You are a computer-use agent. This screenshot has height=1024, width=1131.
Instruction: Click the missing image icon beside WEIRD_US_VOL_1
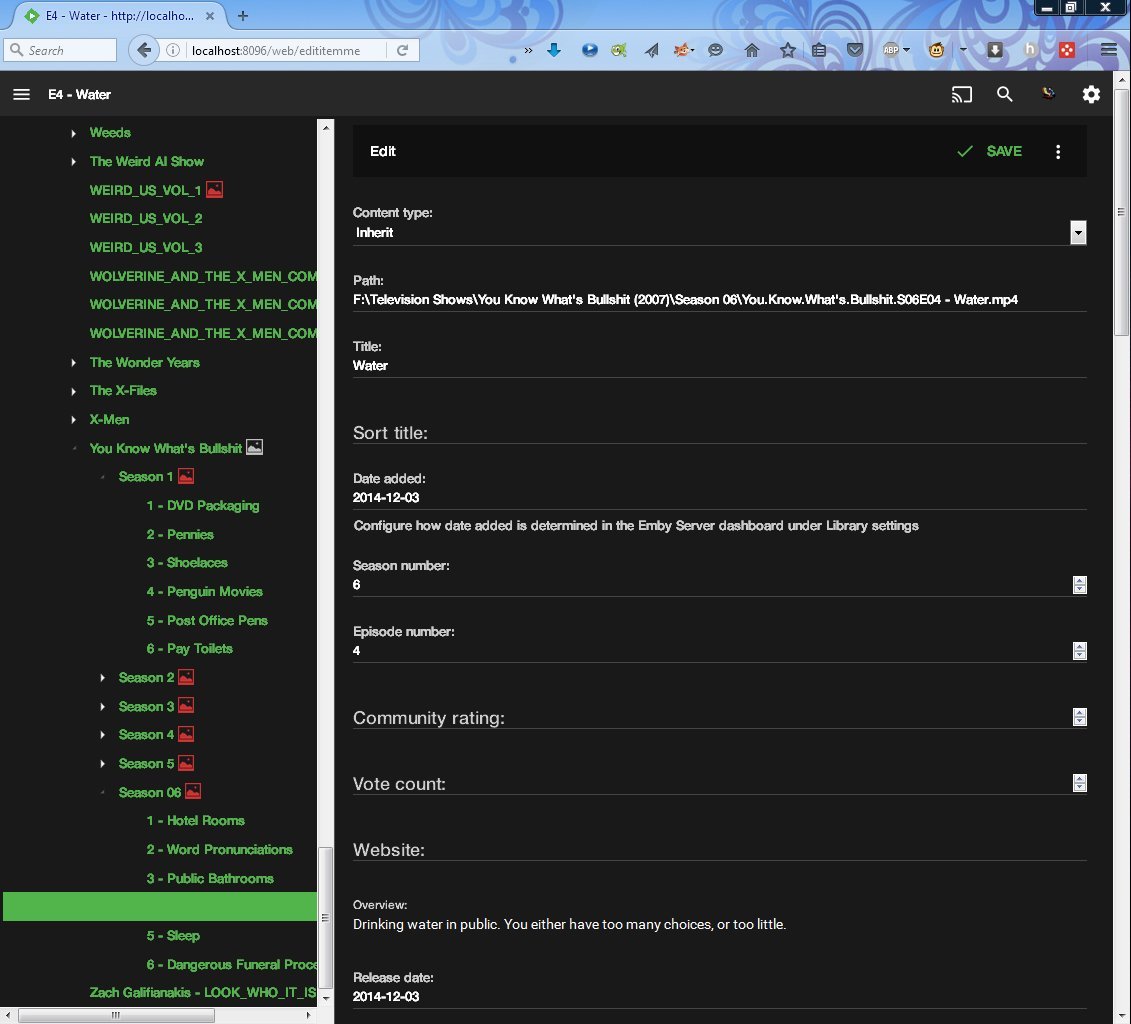(215, 190)
